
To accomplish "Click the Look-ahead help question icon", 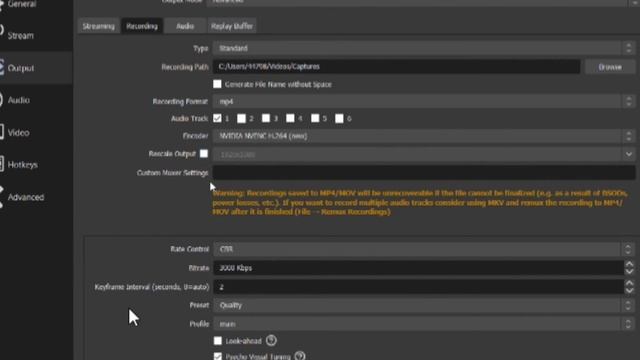I will [x=271, y=340].
